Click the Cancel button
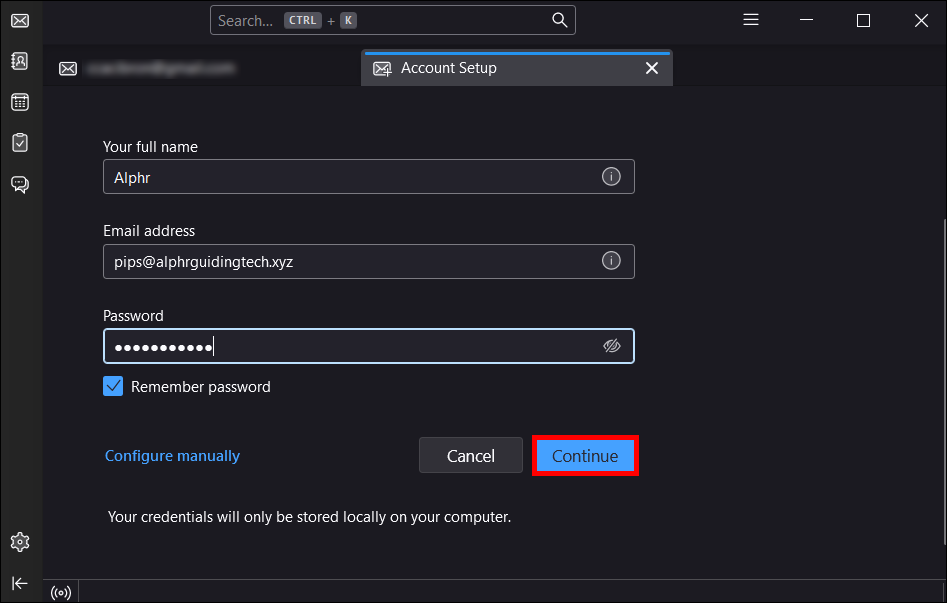This screenshot has width=947, height=603. click(x=471, y=456)
